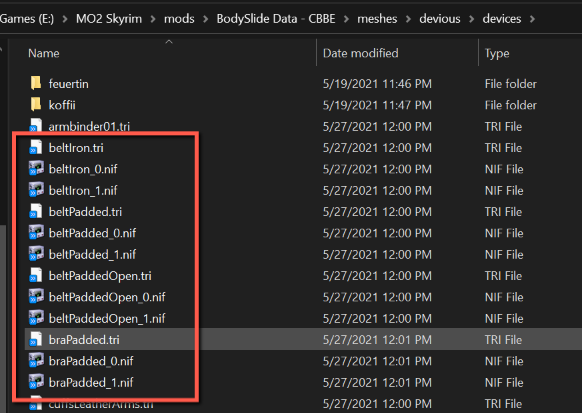Select the beltIron.tri file icon
Image resolution: width=582 pixels, height=413 pixels.
(x=36, y=147)
